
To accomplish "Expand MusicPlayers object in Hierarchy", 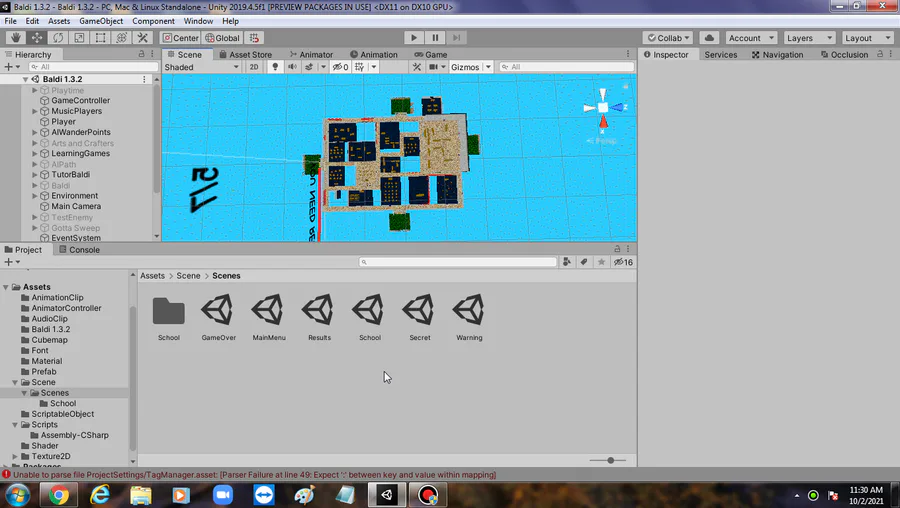I will click(34, 111).
